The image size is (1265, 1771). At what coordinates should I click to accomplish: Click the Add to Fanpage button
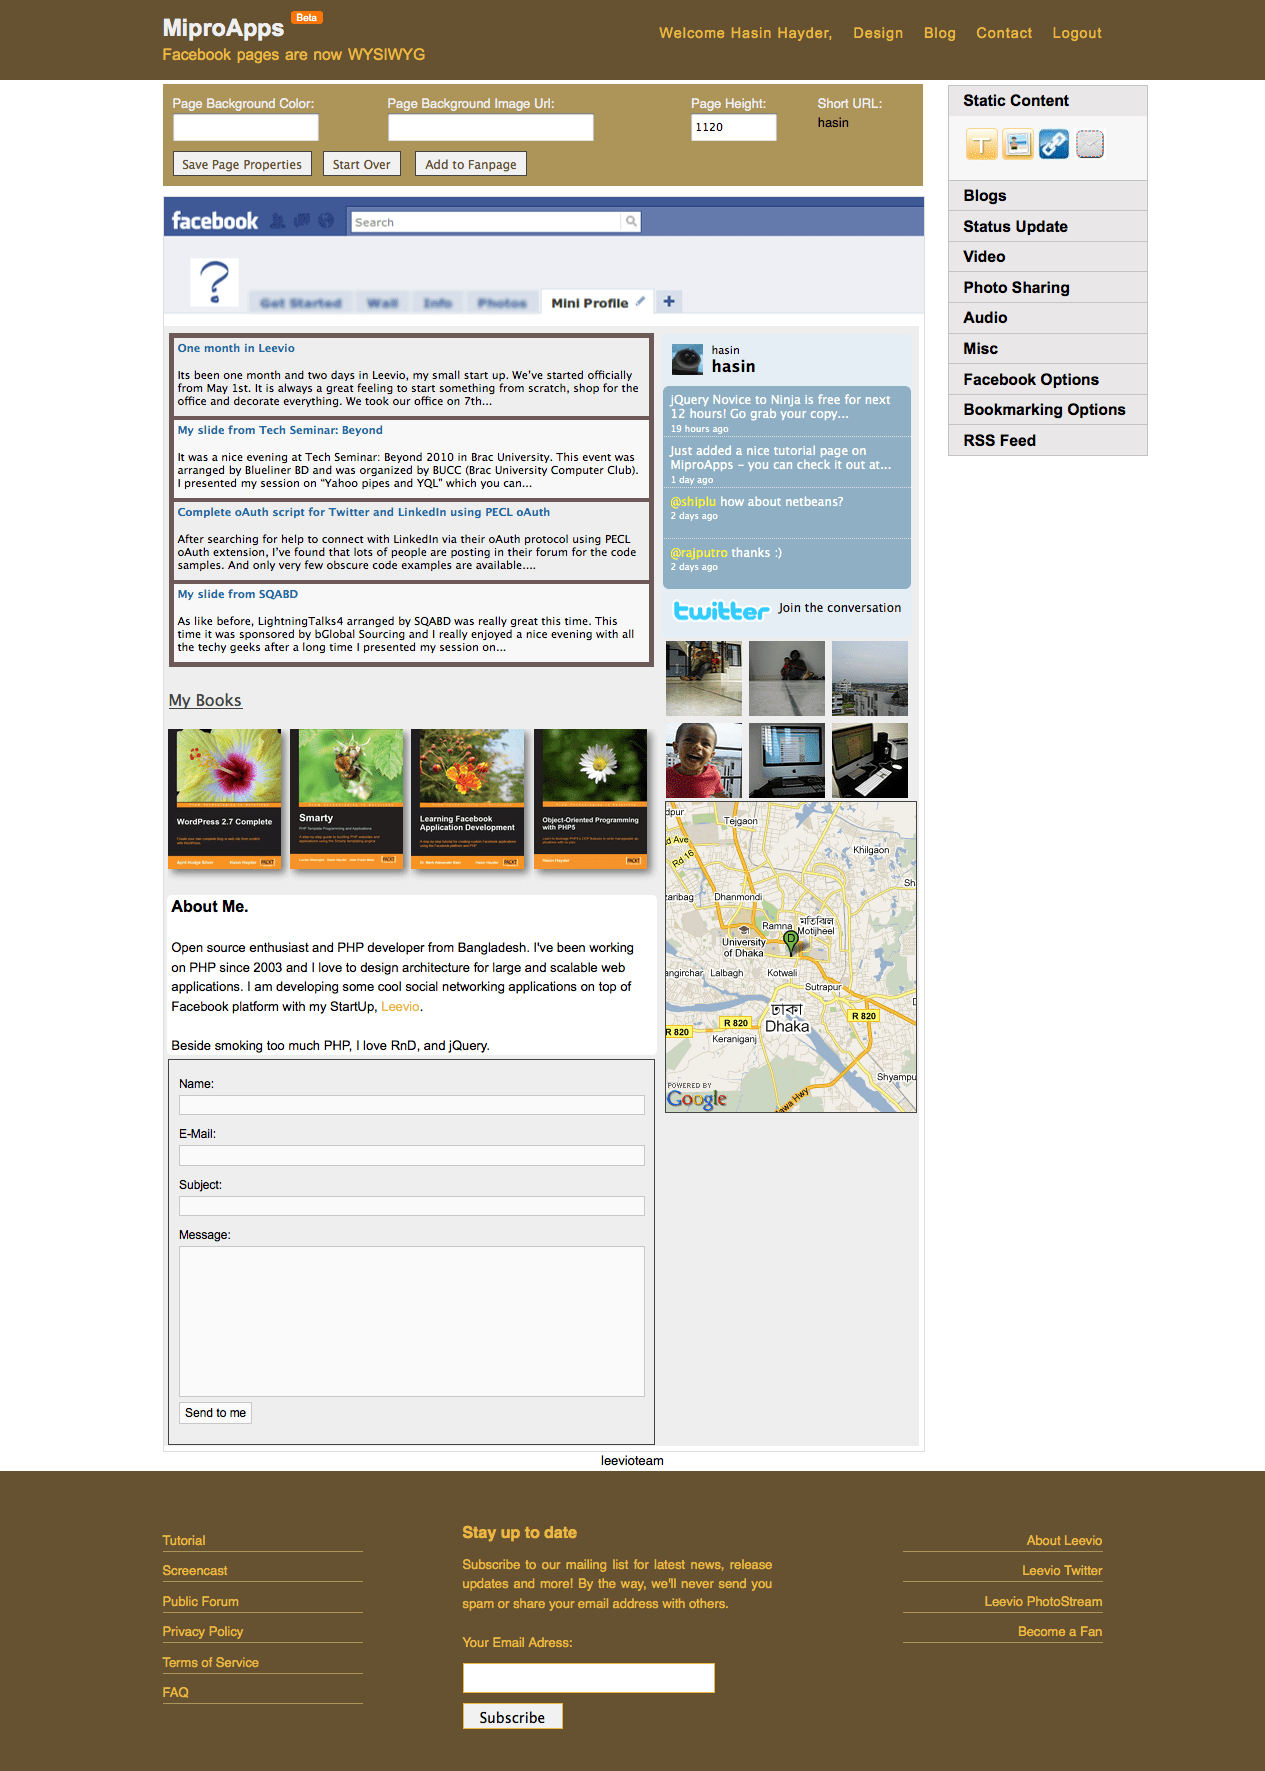(471, 164)
